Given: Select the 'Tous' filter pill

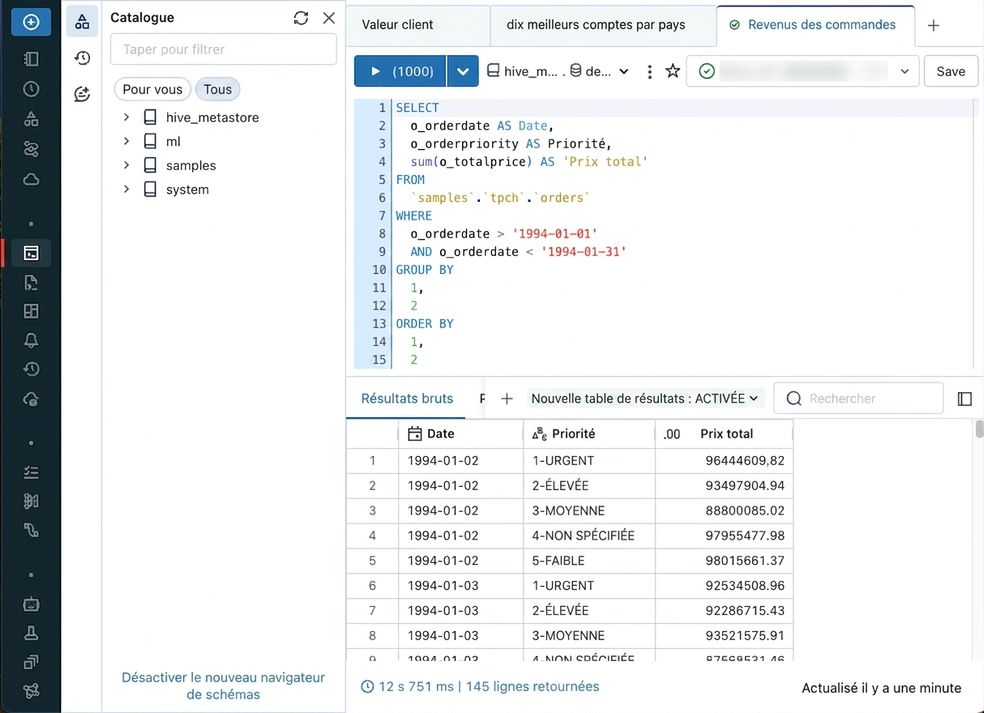Looking at the screenshot, I should 218,89.
